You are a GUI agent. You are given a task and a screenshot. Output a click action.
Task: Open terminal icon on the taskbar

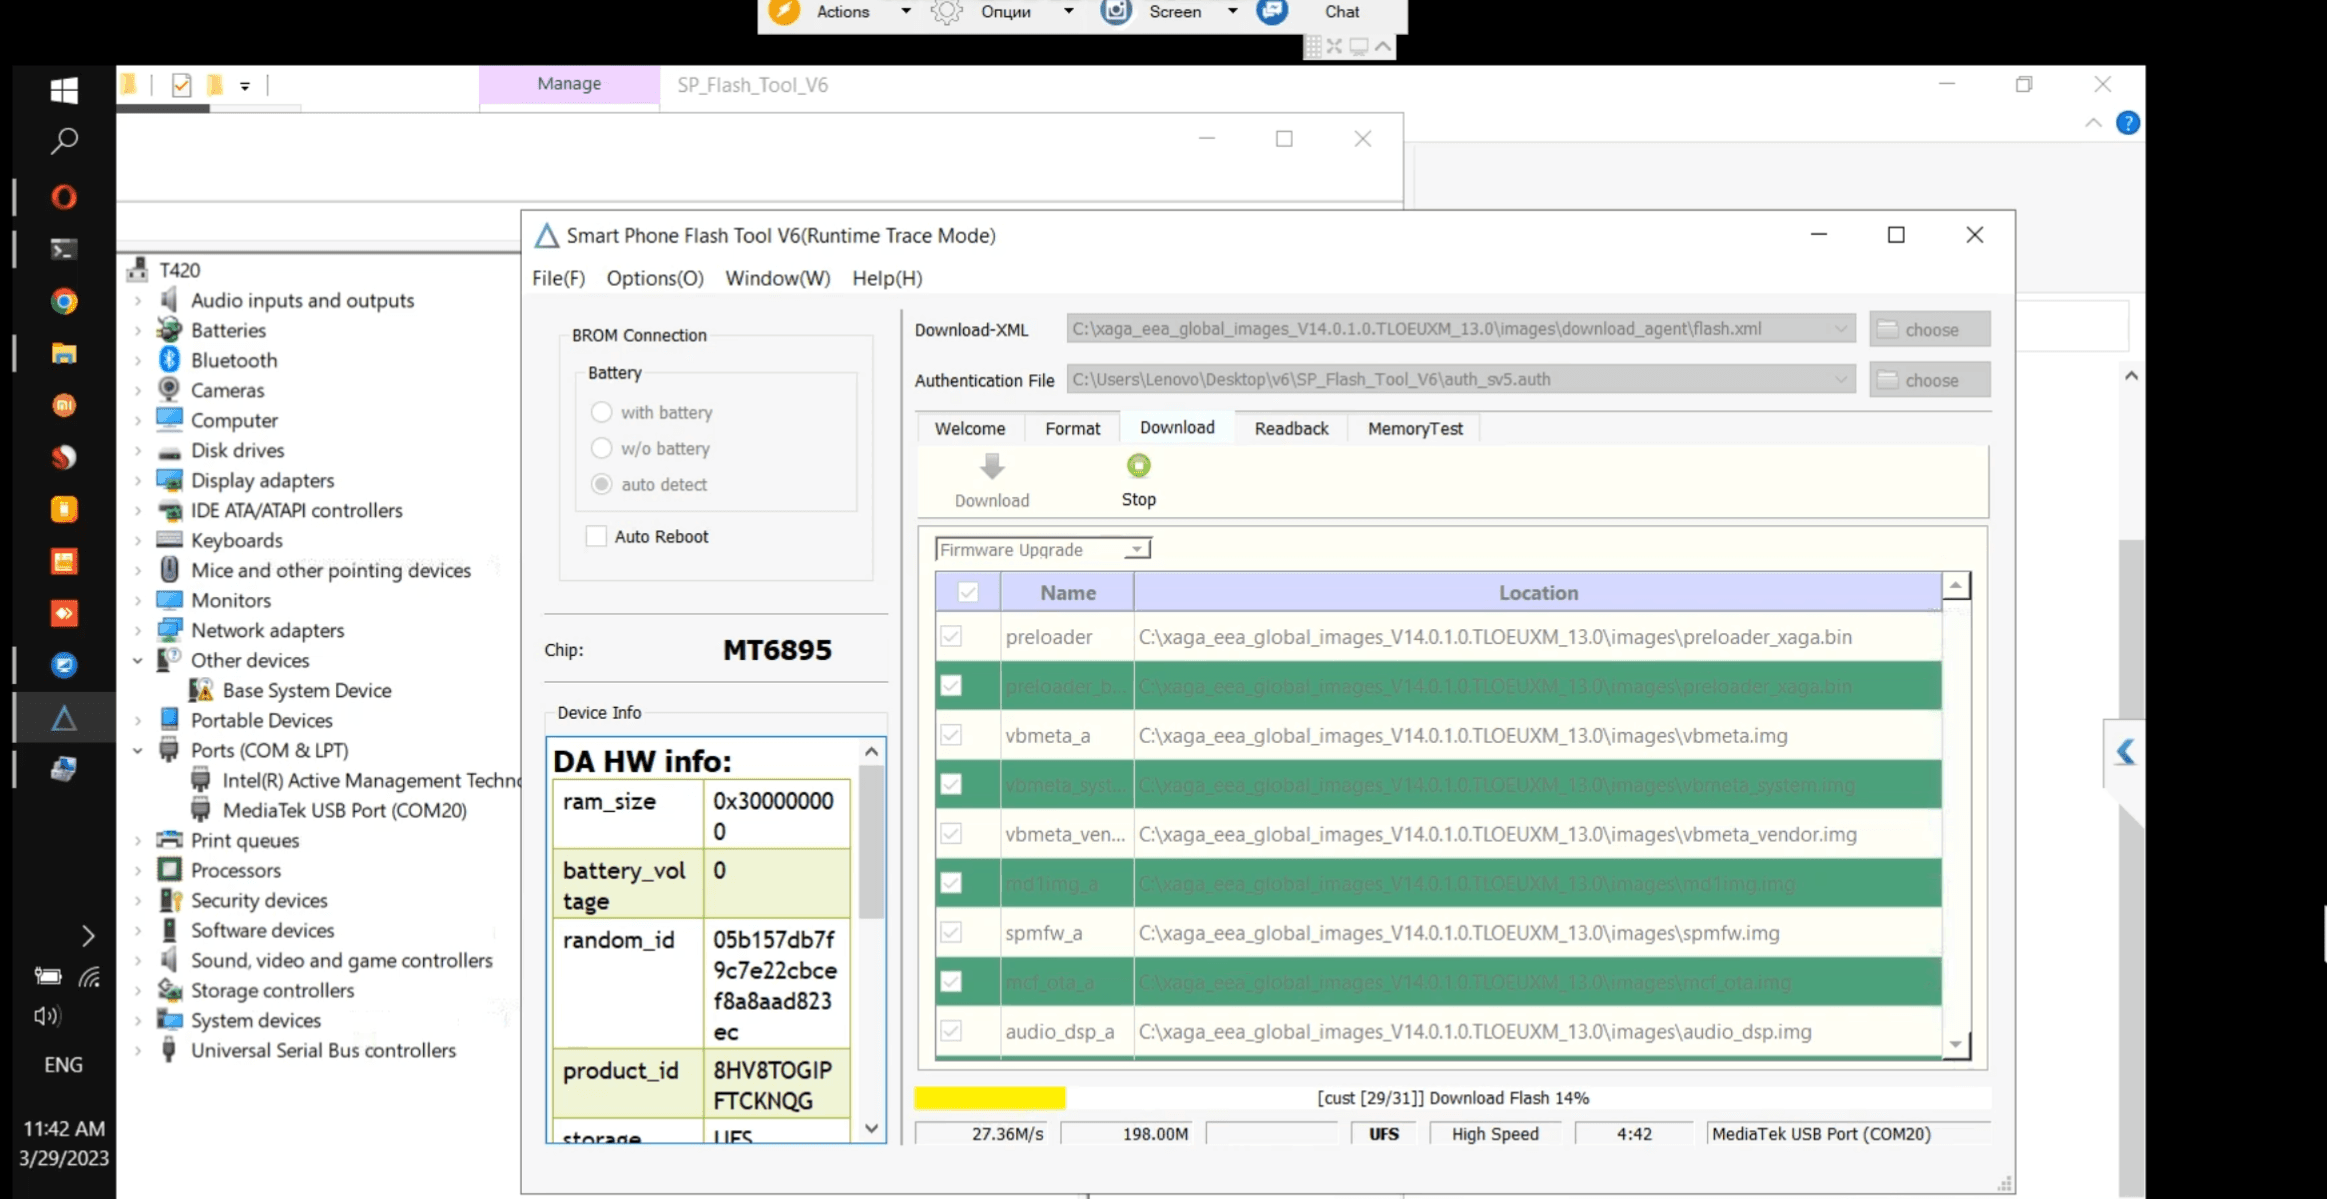click(x=64, y=249)
